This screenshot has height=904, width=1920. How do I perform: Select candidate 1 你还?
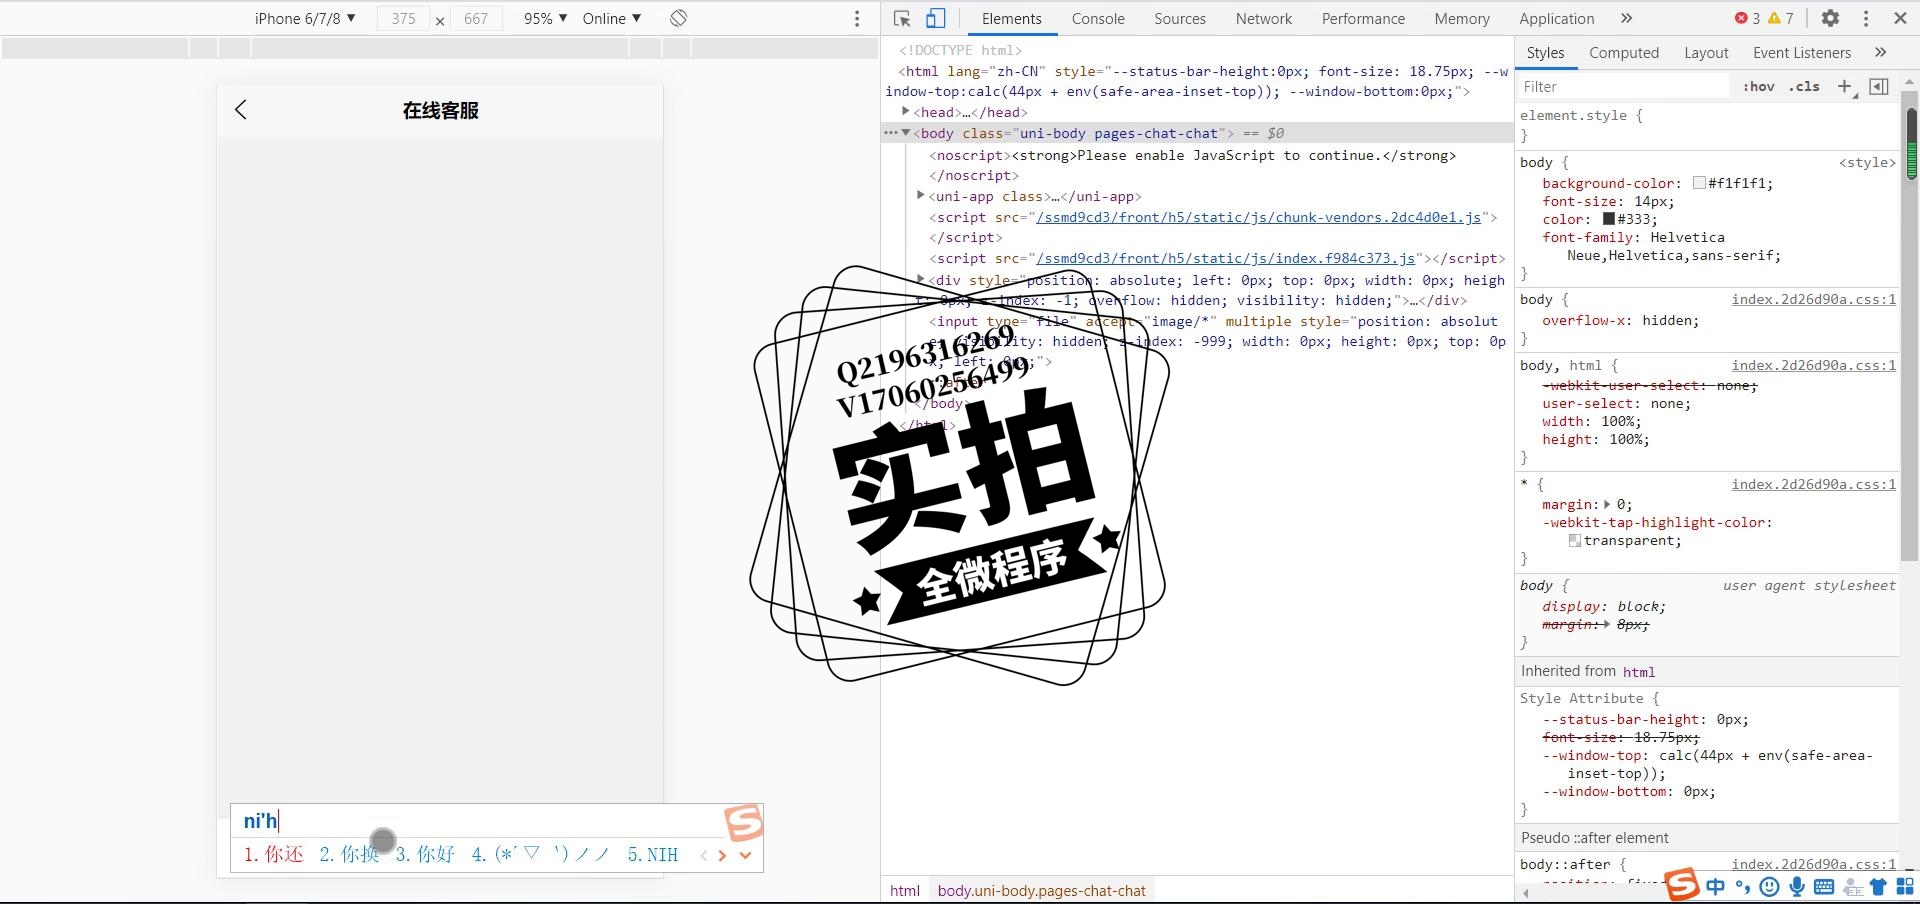273,854
